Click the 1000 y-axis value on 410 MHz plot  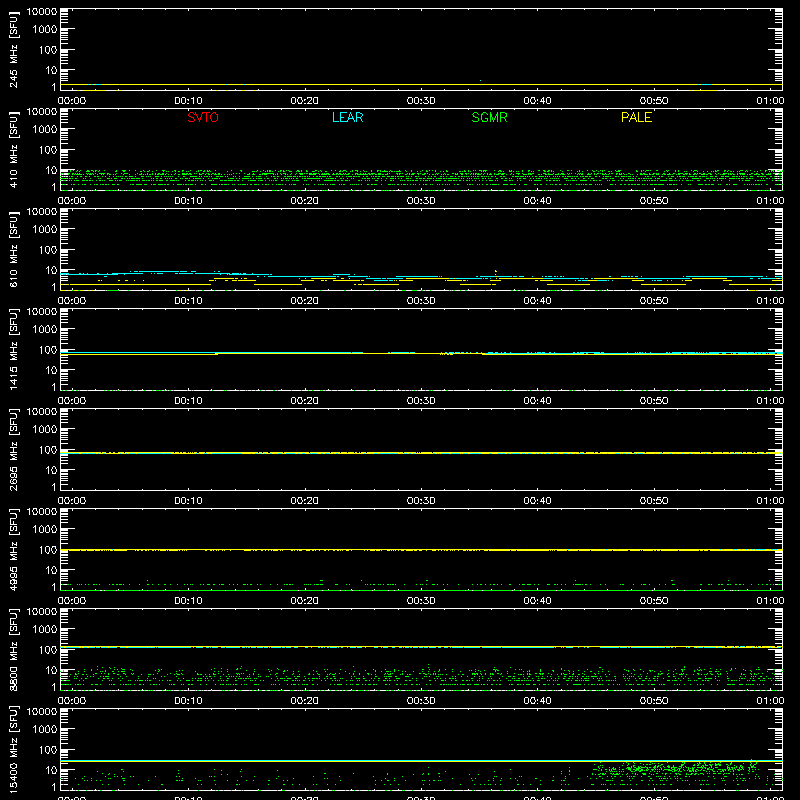[45, 130]
